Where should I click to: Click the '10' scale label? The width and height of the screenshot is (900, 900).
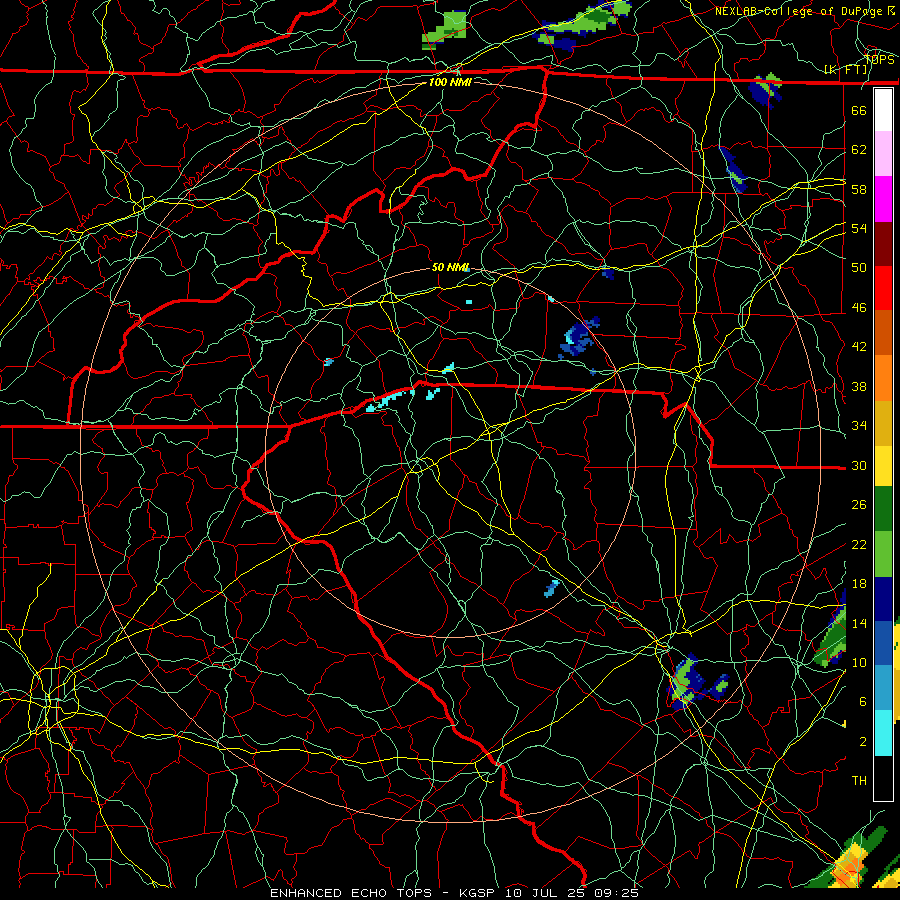click(859, 662)
